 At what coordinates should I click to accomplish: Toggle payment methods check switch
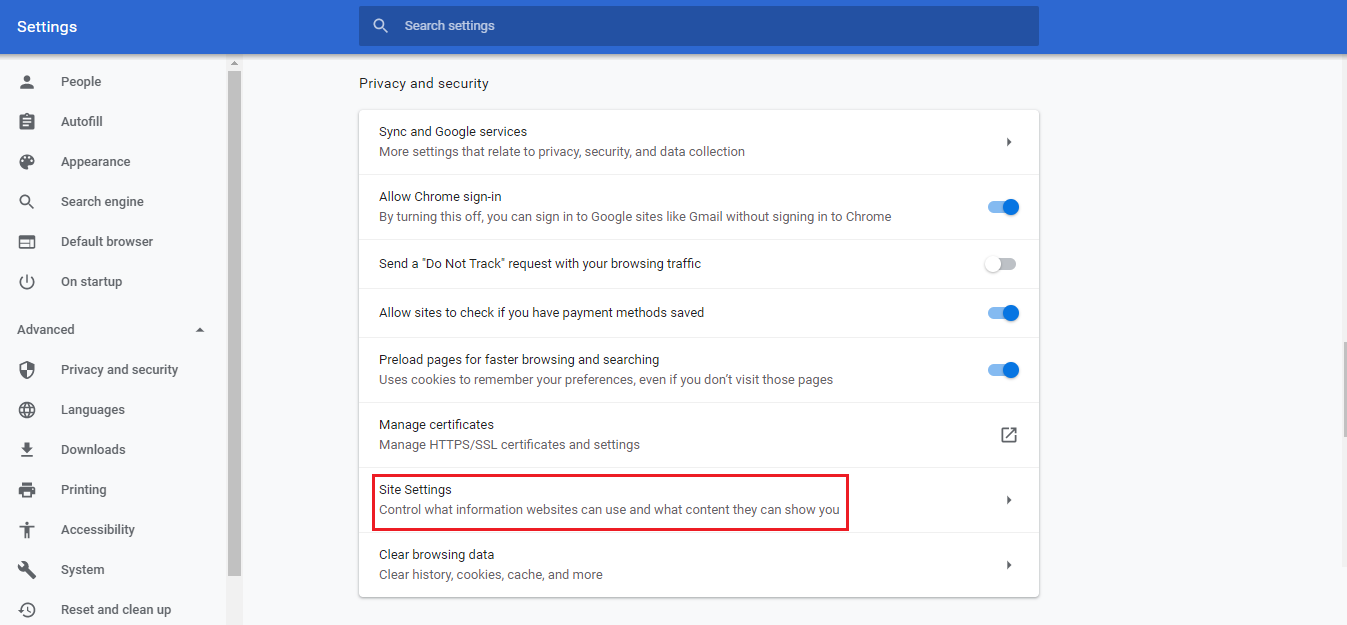(x=1002, y=313)
